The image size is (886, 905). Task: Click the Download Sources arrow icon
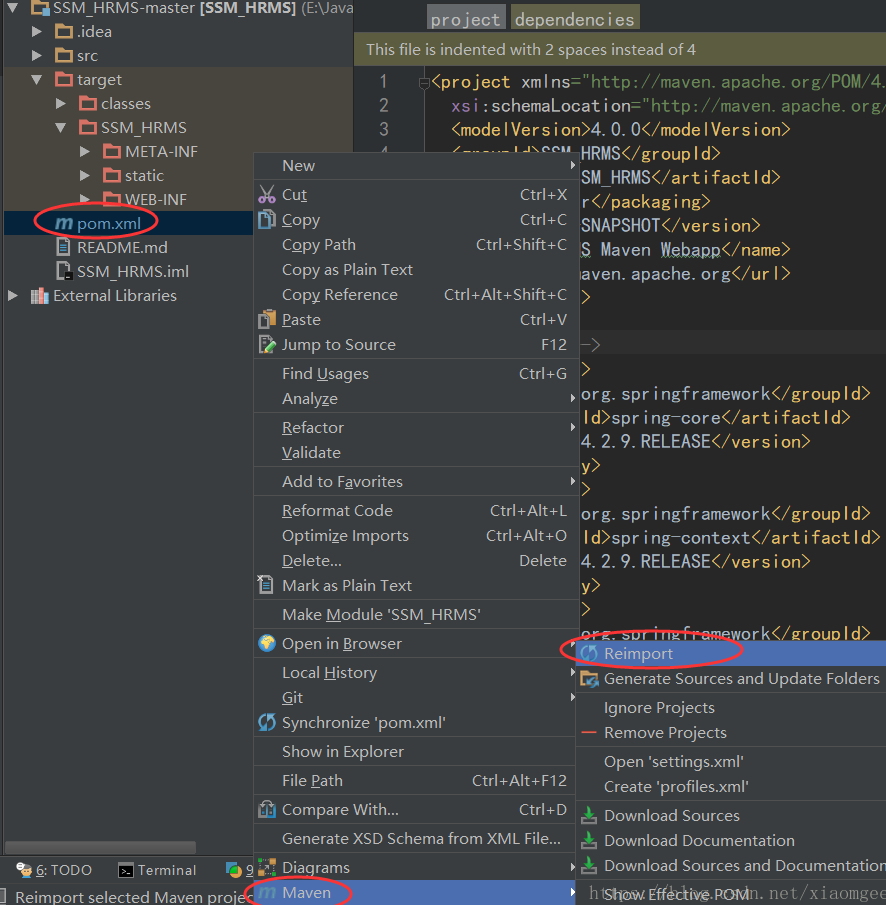[x=589, y=815]
